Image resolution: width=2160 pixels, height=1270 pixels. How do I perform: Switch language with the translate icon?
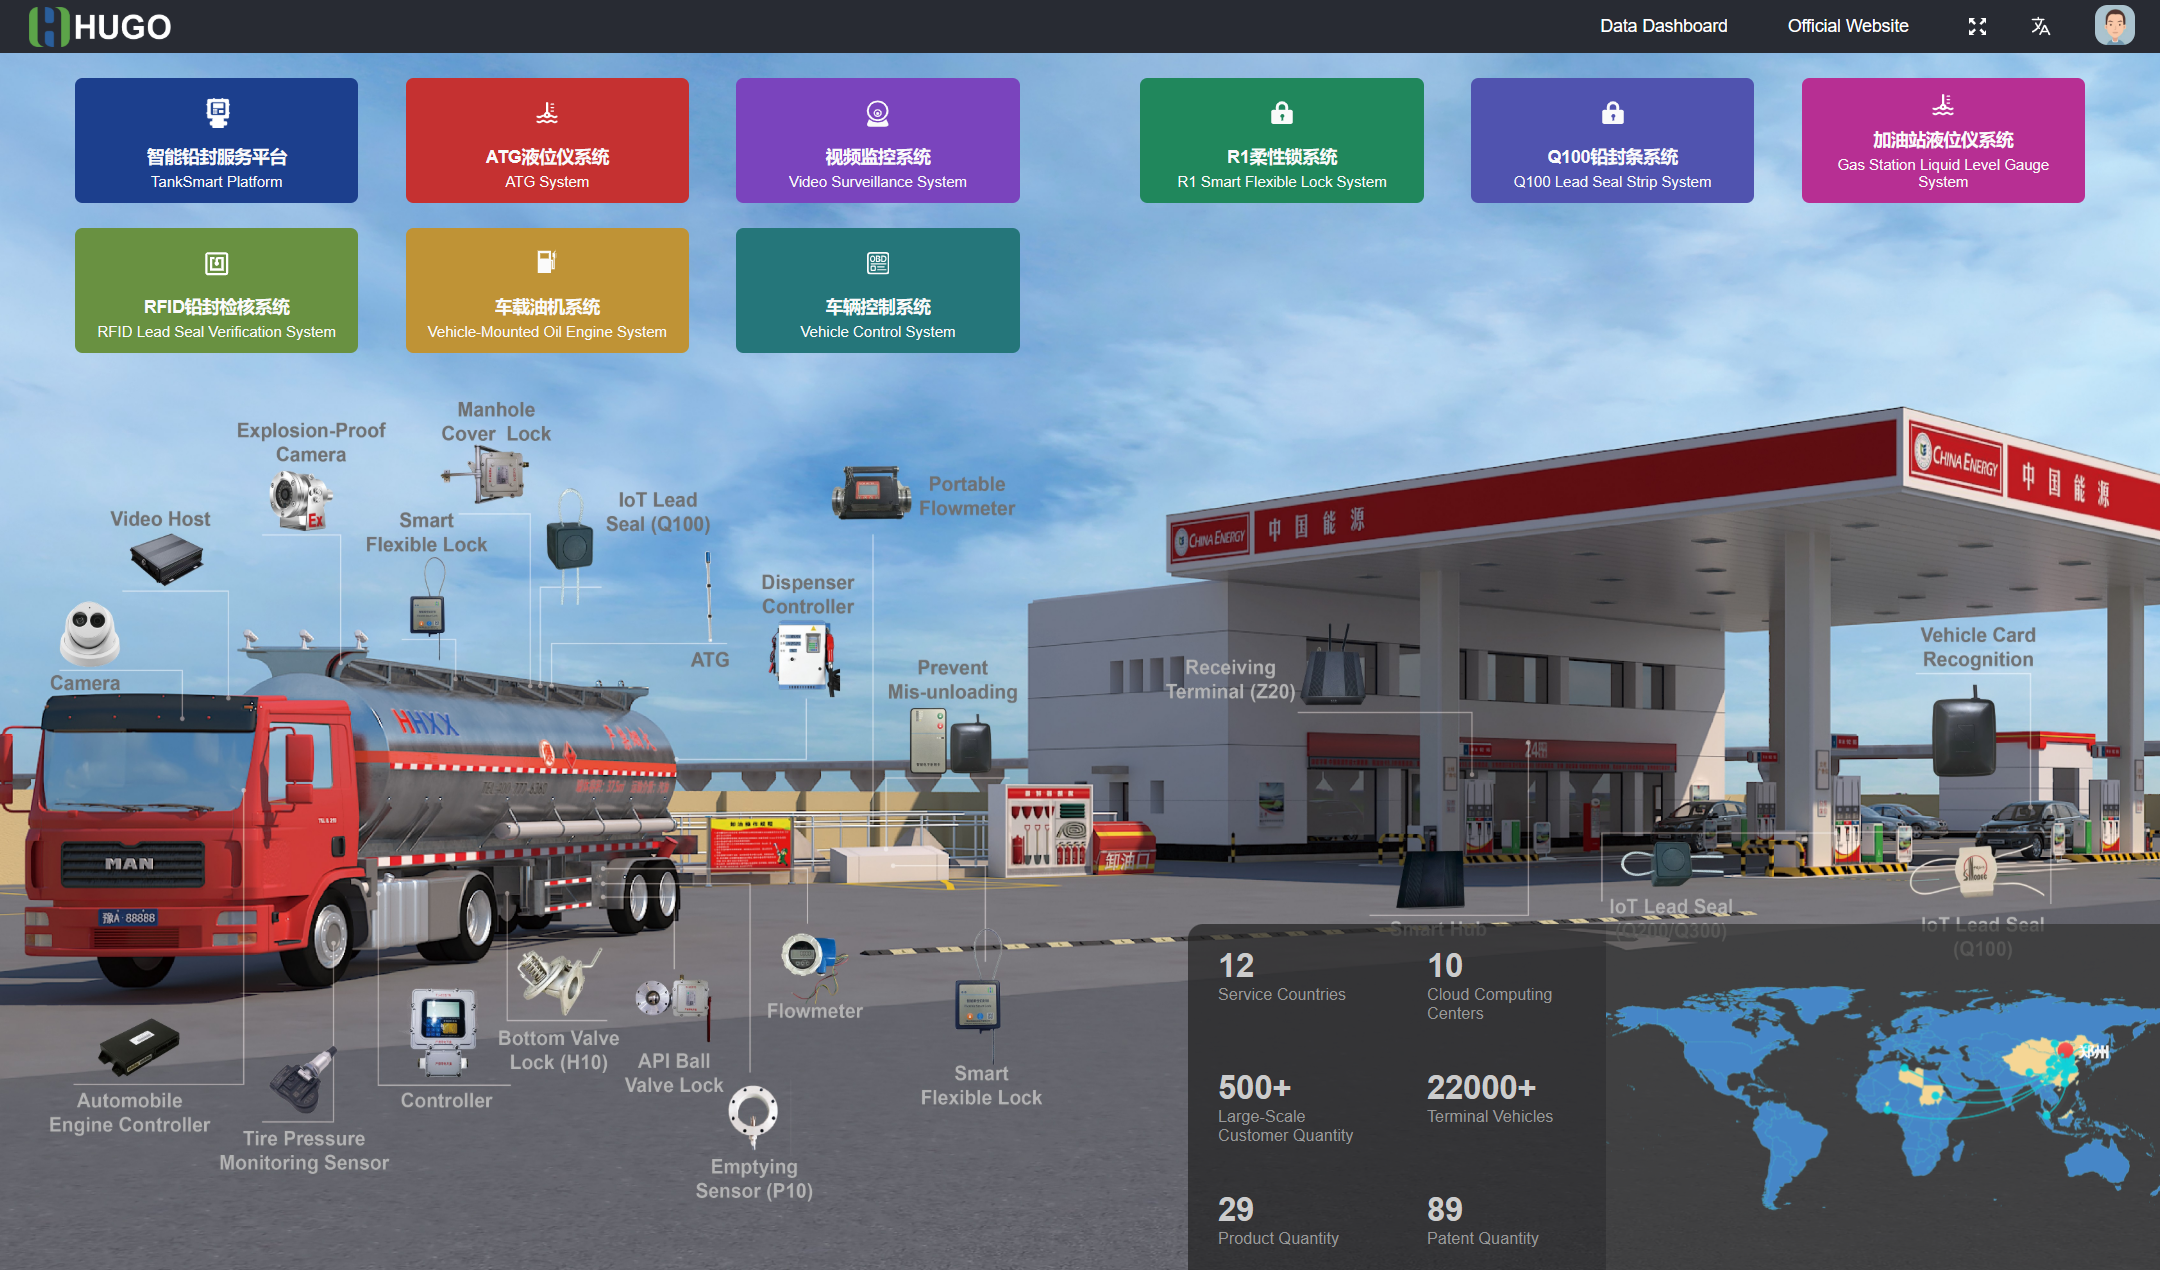coord(2041,26)
